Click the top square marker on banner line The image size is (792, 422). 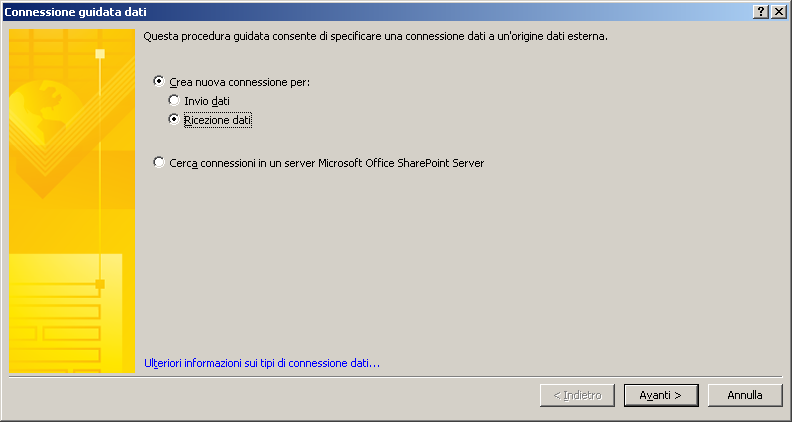100,54
